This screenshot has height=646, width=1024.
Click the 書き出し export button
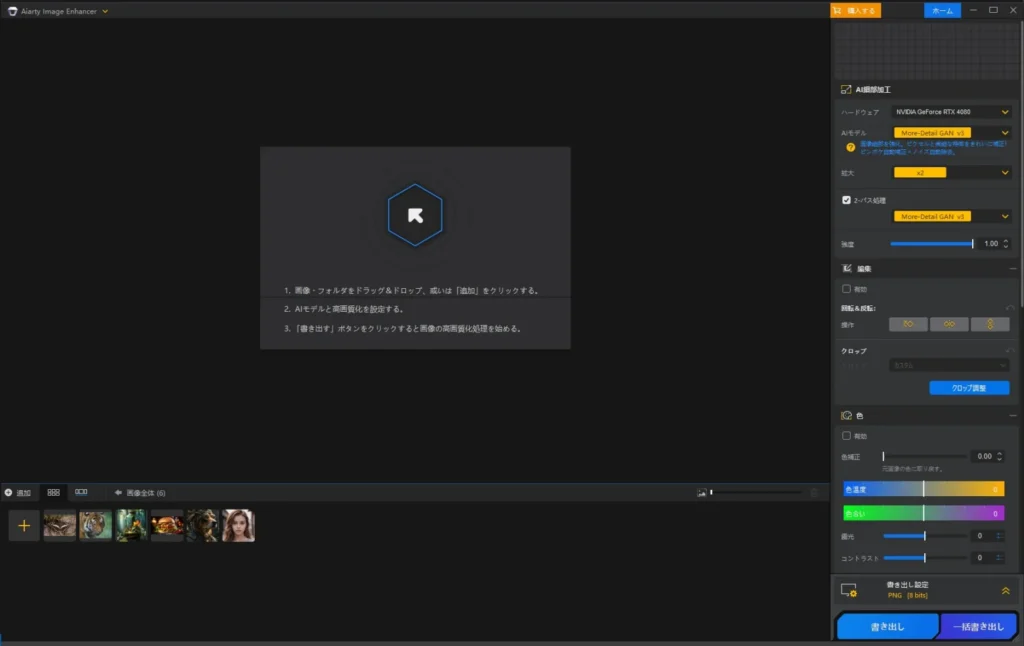(888, 626)
